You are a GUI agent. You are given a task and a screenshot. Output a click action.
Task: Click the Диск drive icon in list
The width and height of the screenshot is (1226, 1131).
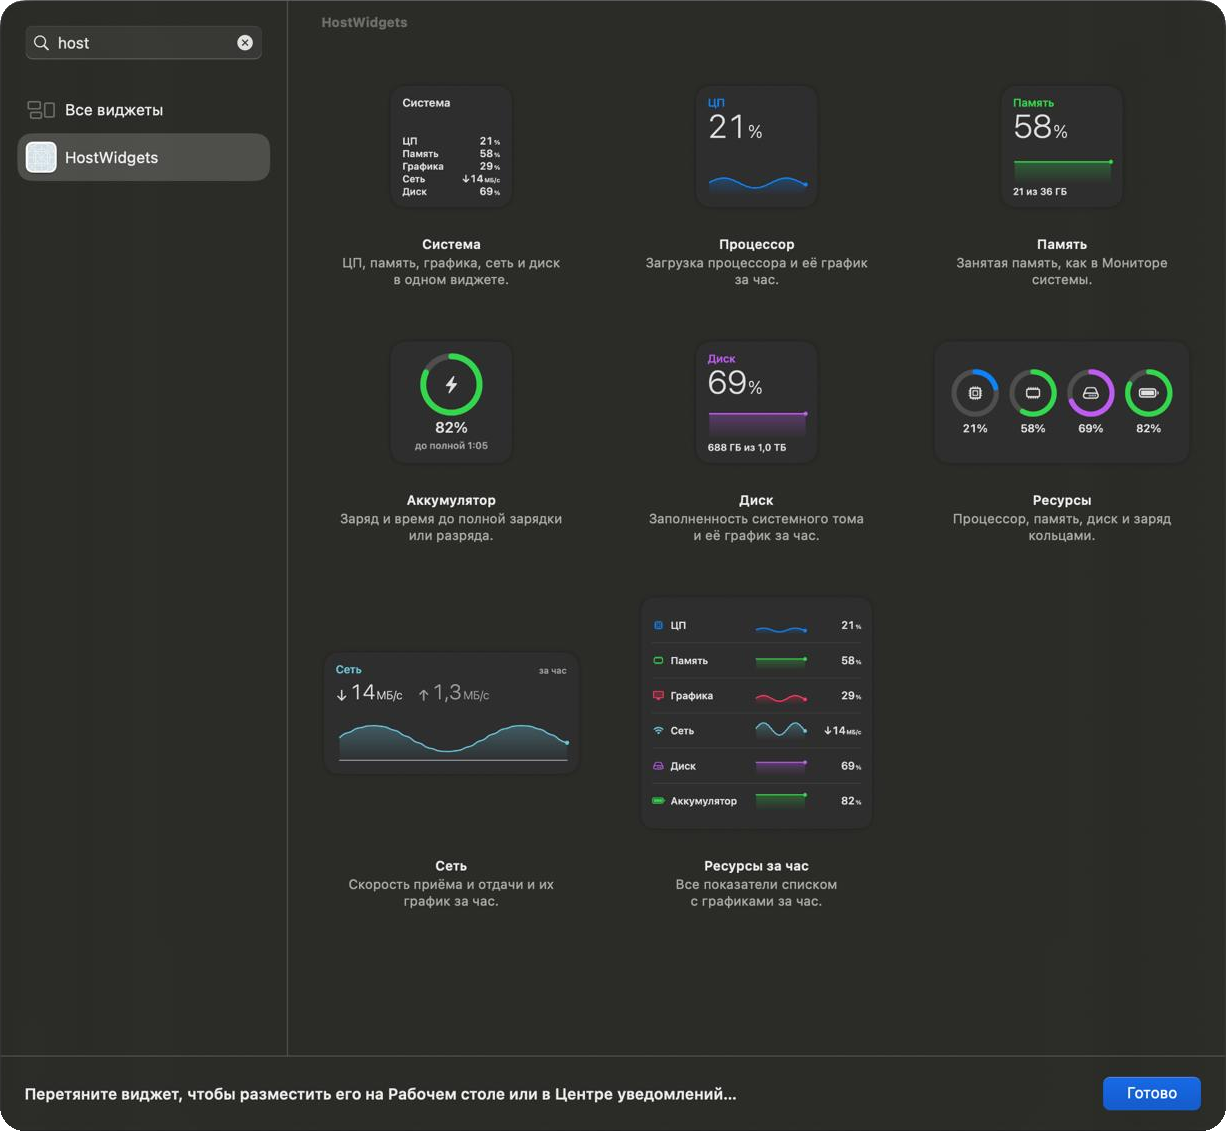click(658, 765)
